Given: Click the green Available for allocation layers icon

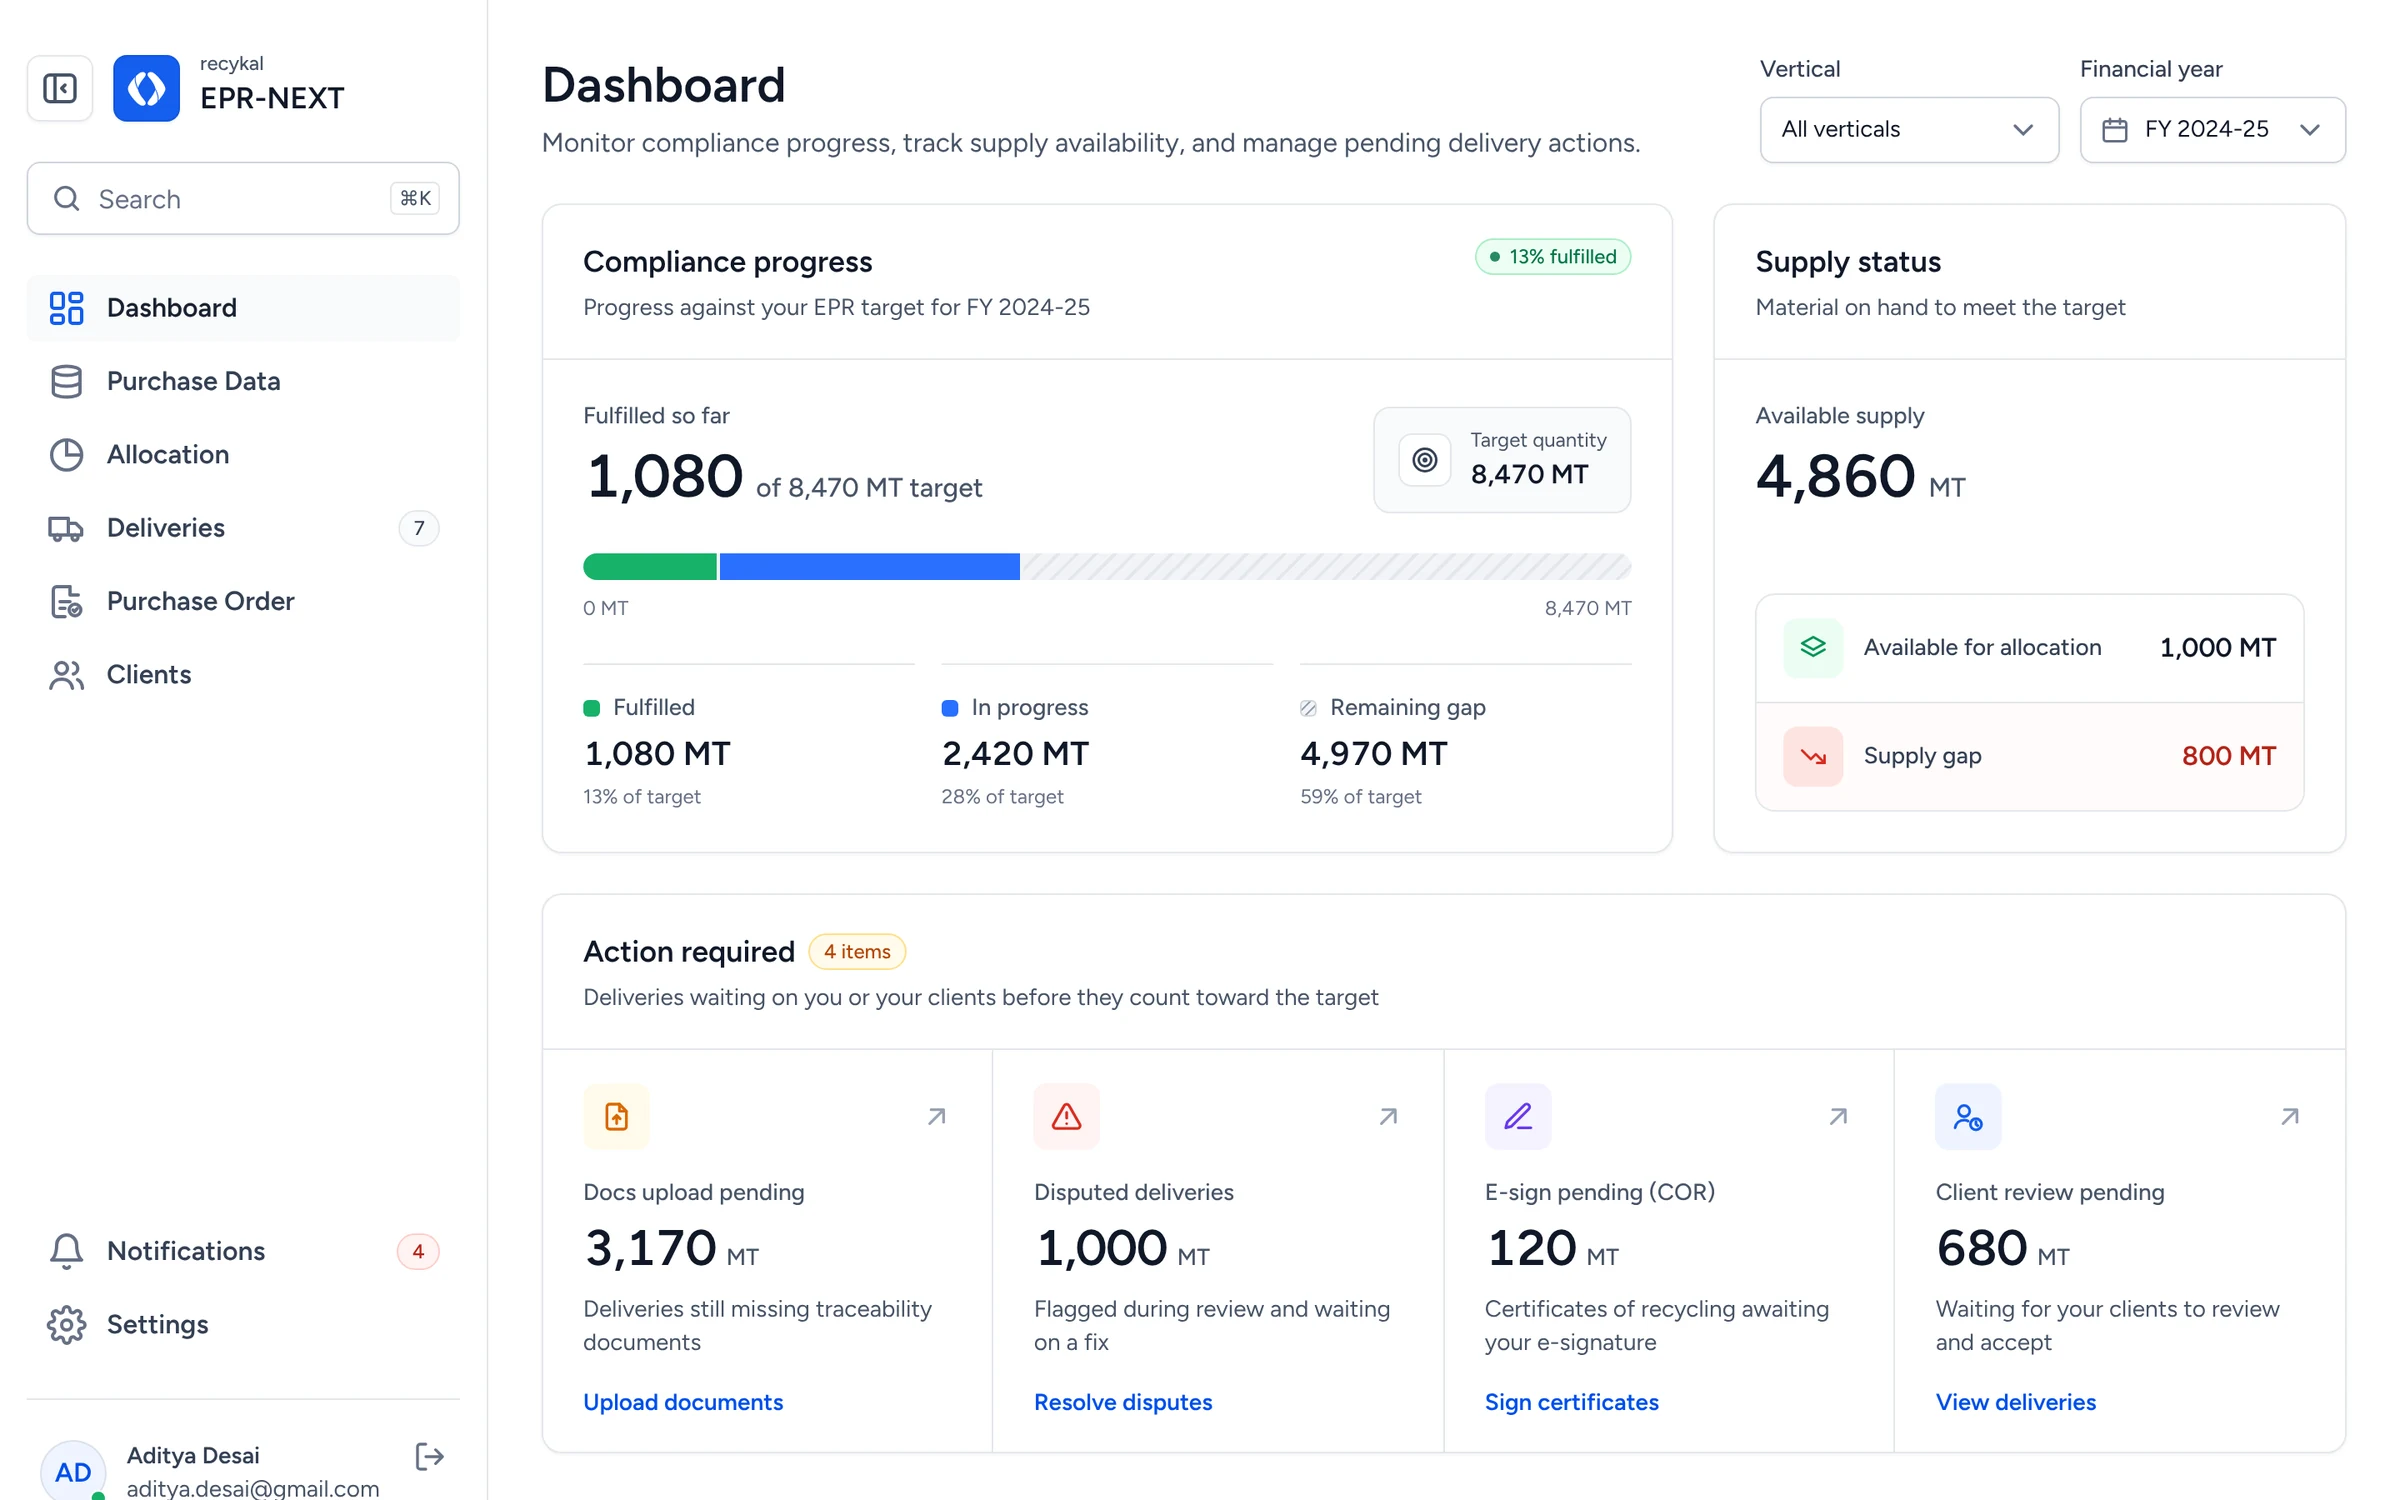Looking at the screenshot, I should [x=1813, y=648].
